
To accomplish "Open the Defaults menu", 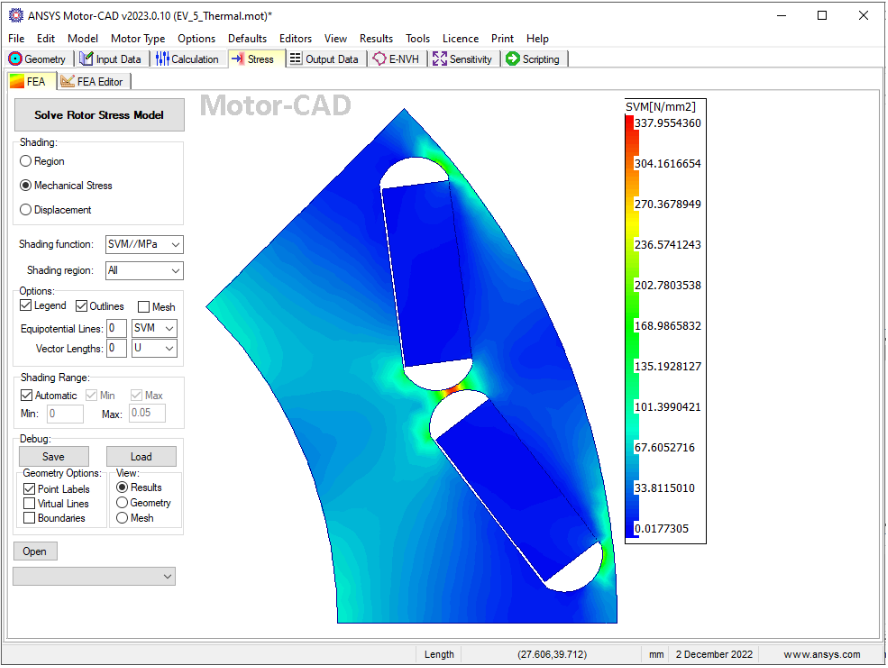I will [x=247, y=38].
